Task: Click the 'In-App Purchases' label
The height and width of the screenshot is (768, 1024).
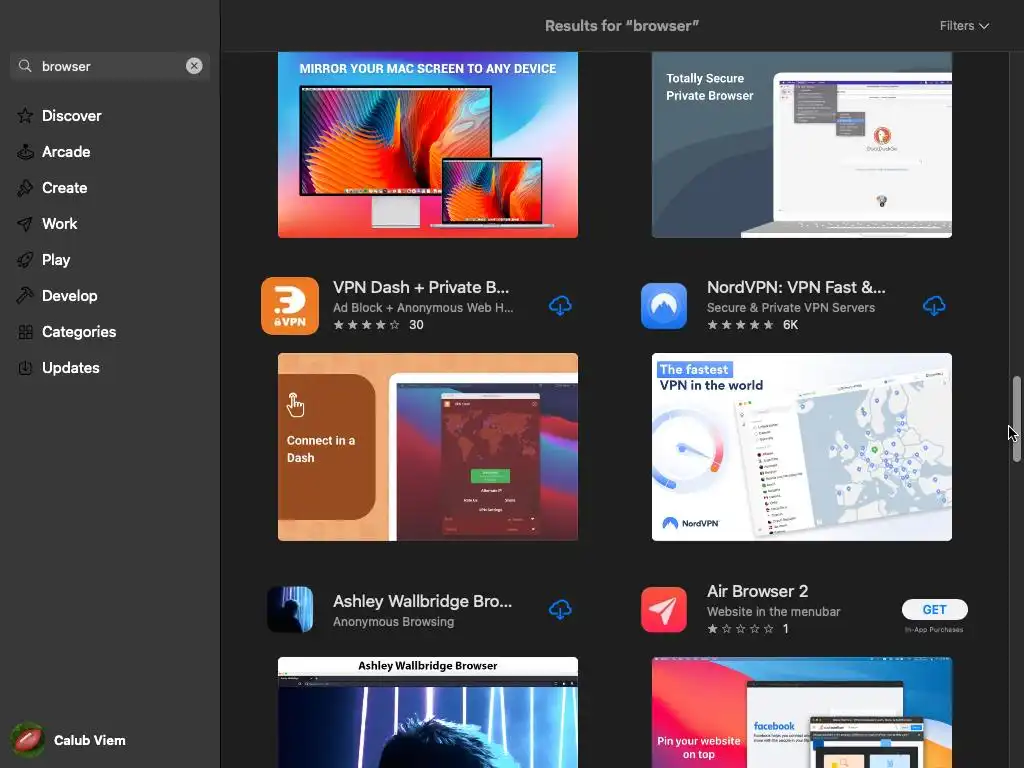Action: point(934,630)
